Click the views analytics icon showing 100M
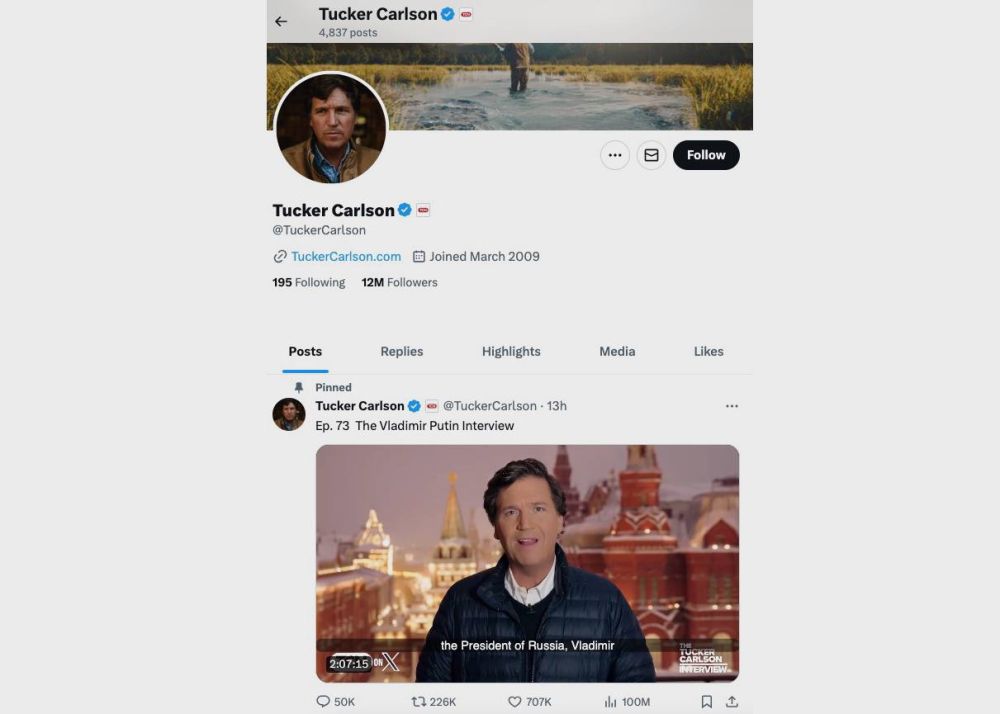1000x714 pixels. 612,702
